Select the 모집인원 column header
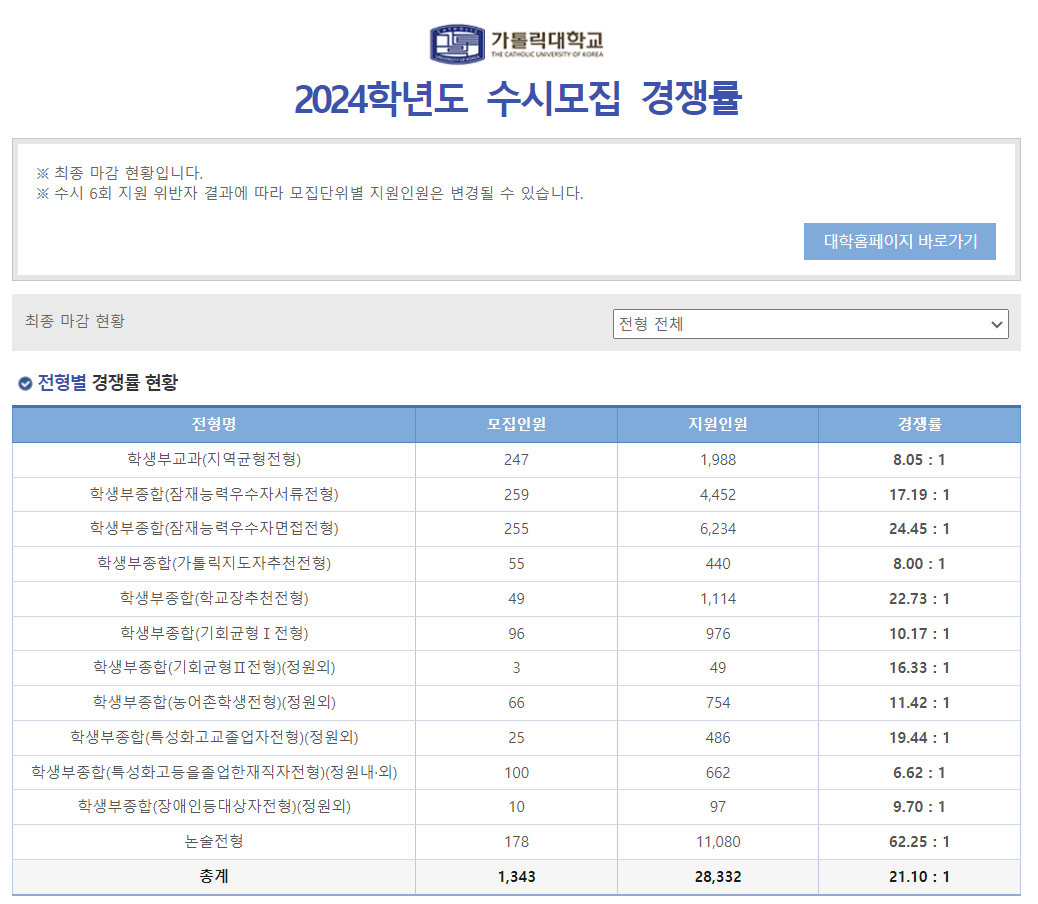1038x904 pixels. pos(516,425)
